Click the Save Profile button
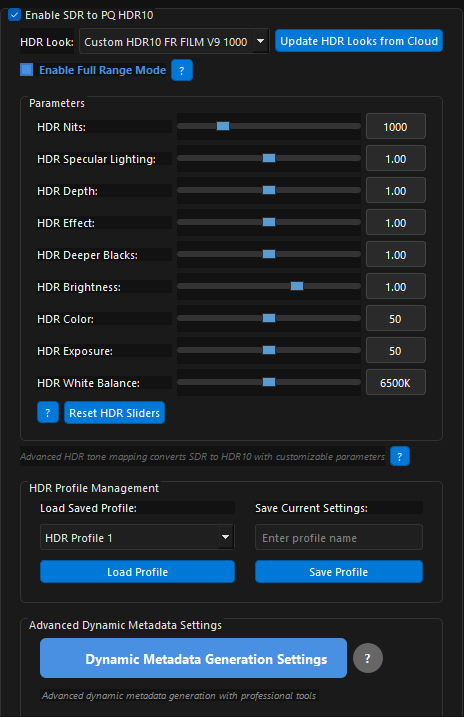This screenshot has height=717, width=464. tap(339, 572)
